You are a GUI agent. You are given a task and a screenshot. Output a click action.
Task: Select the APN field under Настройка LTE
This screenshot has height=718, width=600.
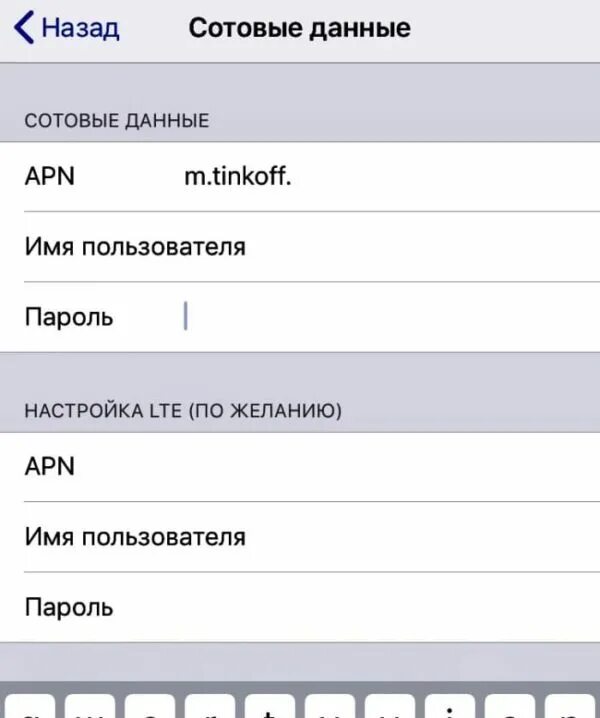click(300, 467)
